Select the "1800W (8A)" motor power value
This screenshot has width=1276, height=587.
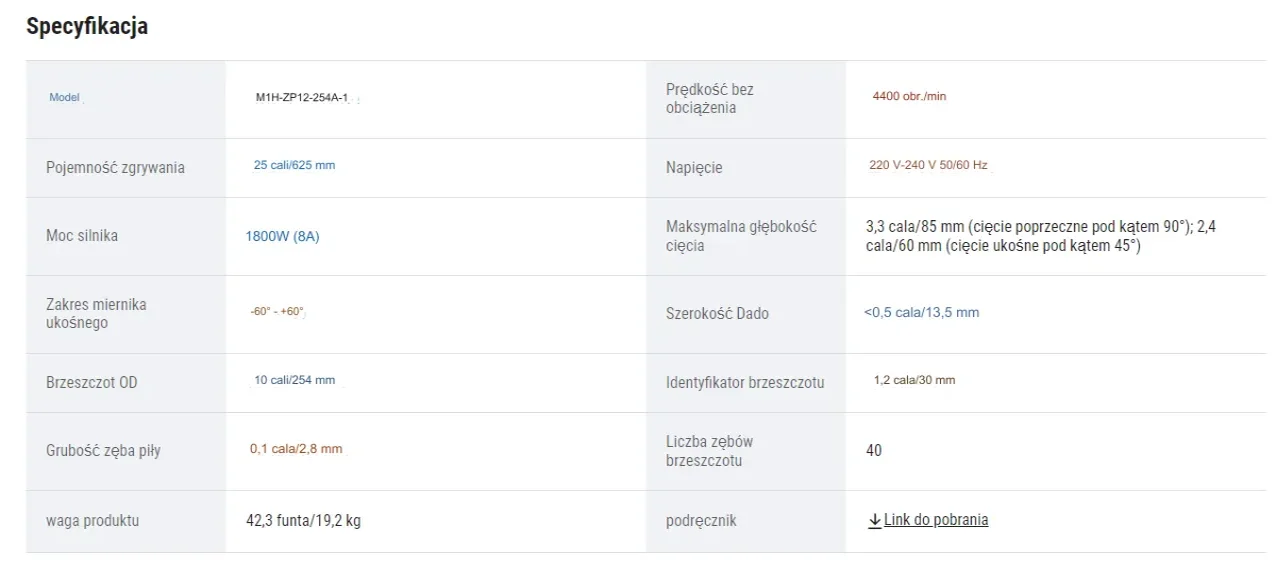coord(282,236)
